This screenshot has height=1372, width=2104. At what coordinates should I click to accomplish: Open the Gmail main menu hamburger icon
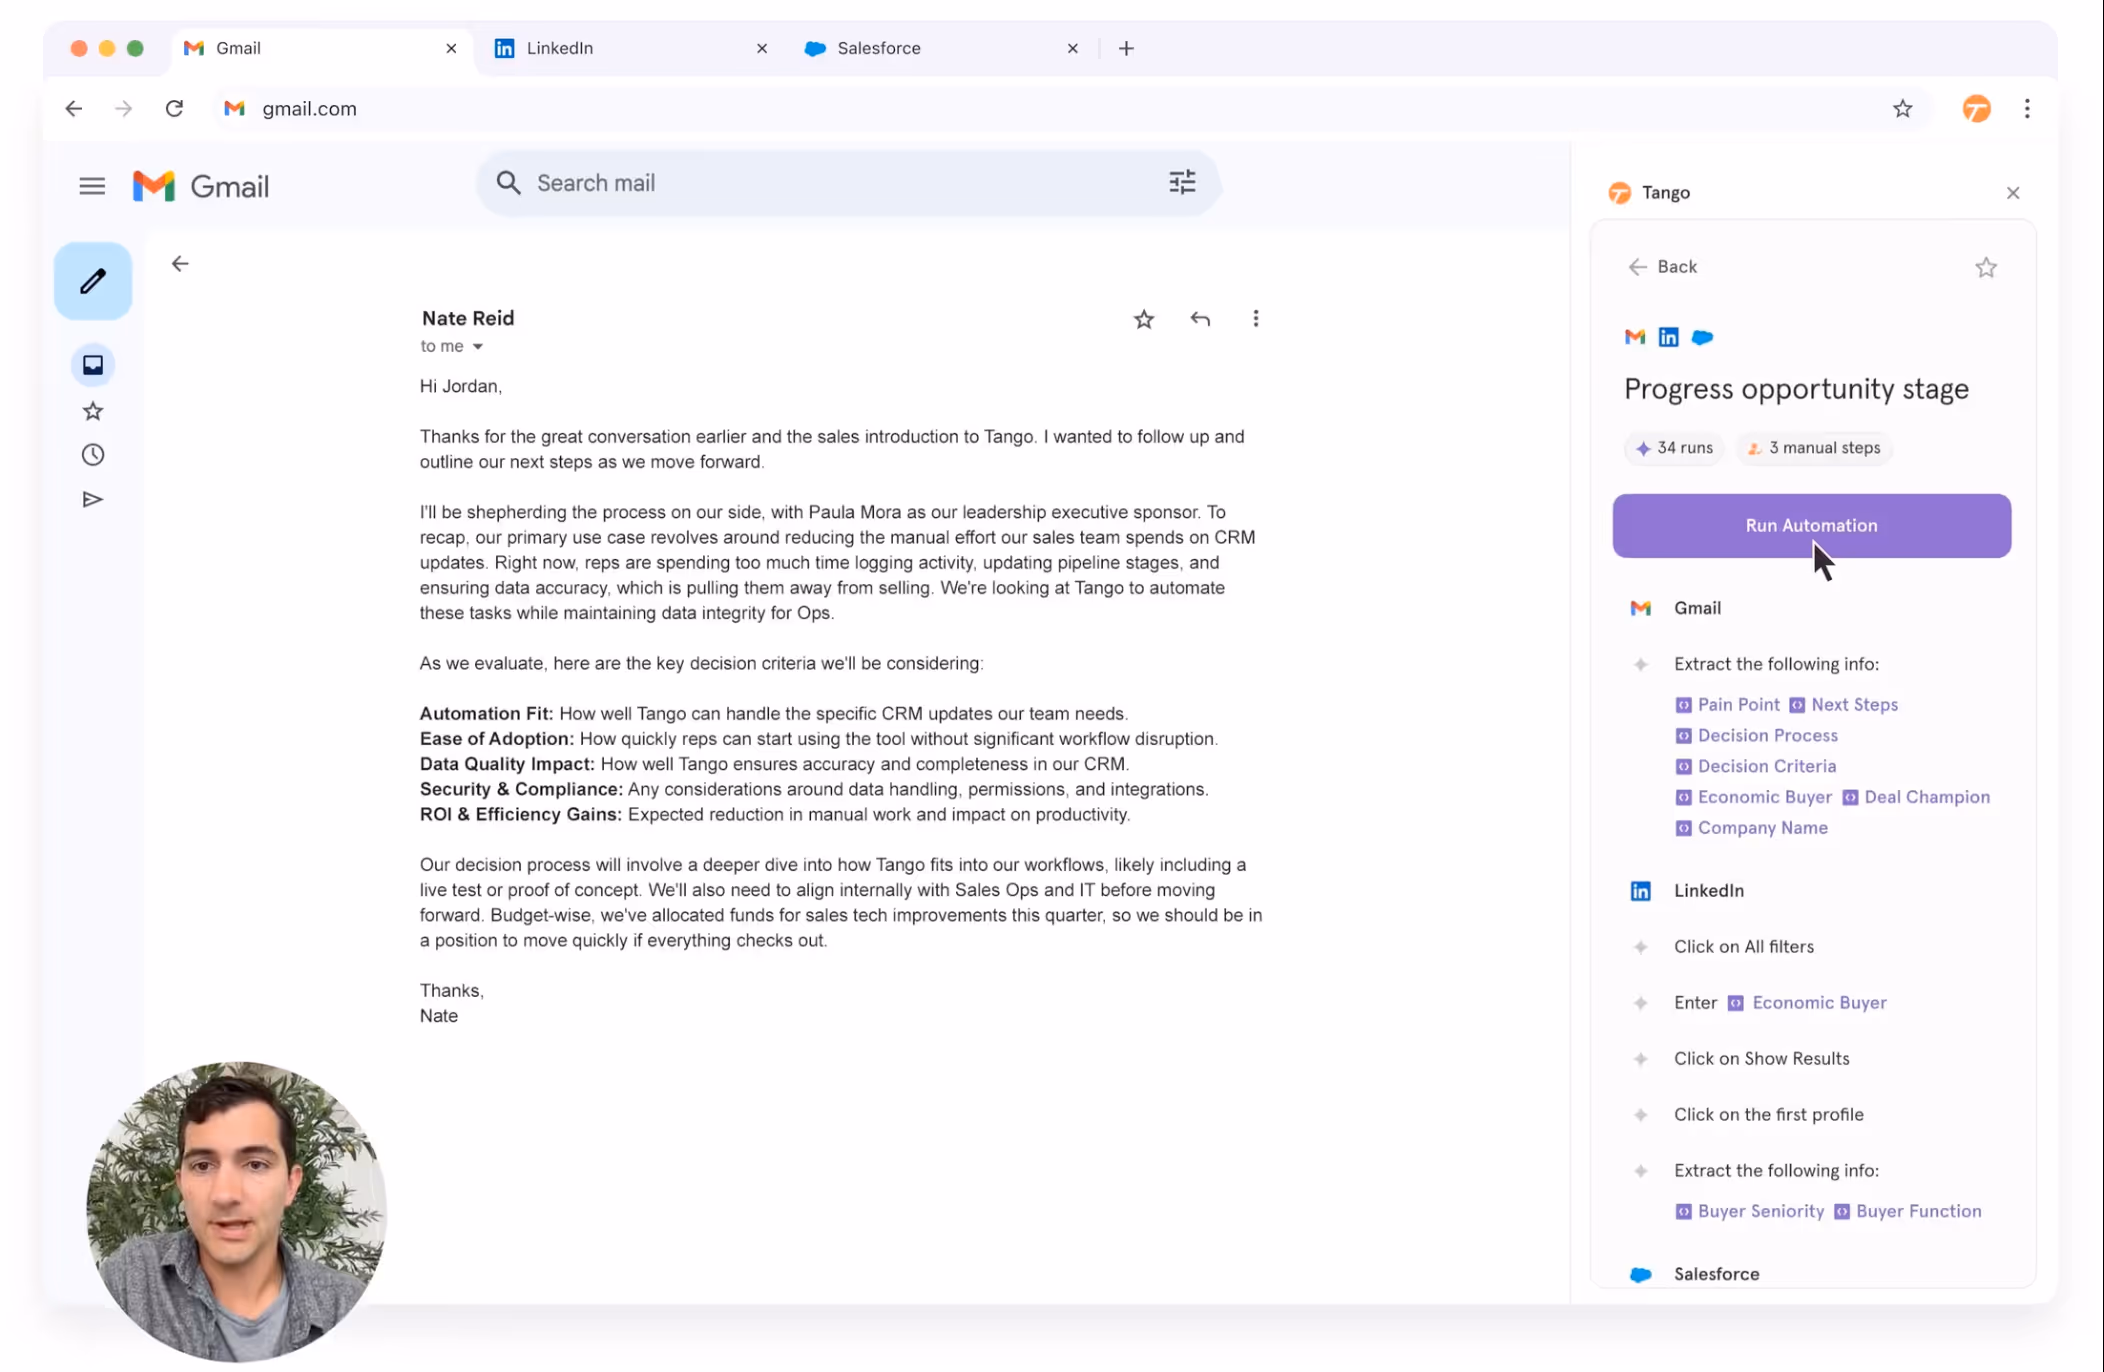click(92, 186)
